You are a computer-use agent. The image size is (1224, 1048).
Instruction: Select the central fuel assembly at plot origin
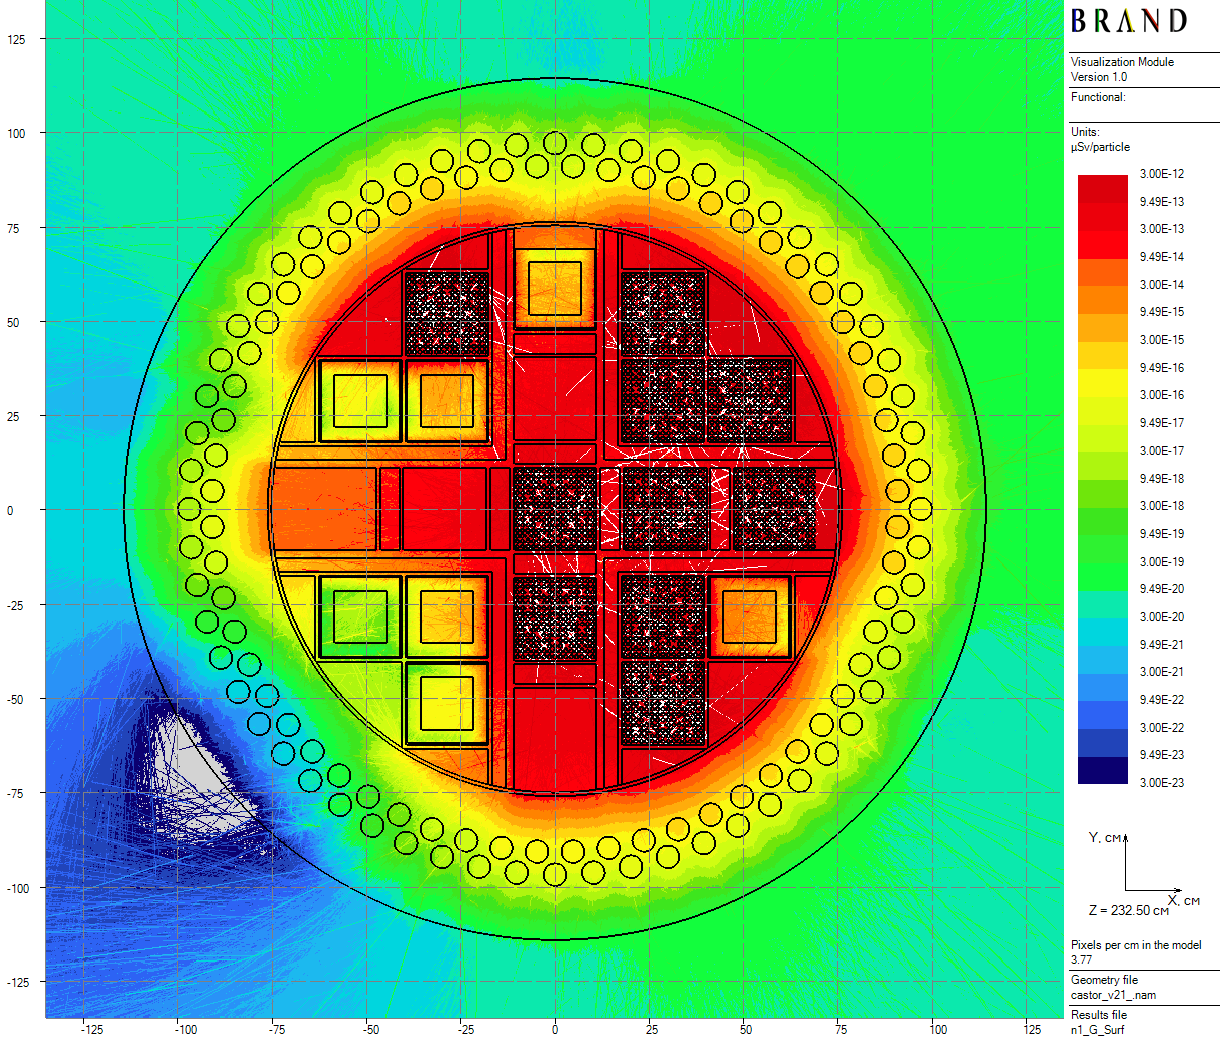555,509
